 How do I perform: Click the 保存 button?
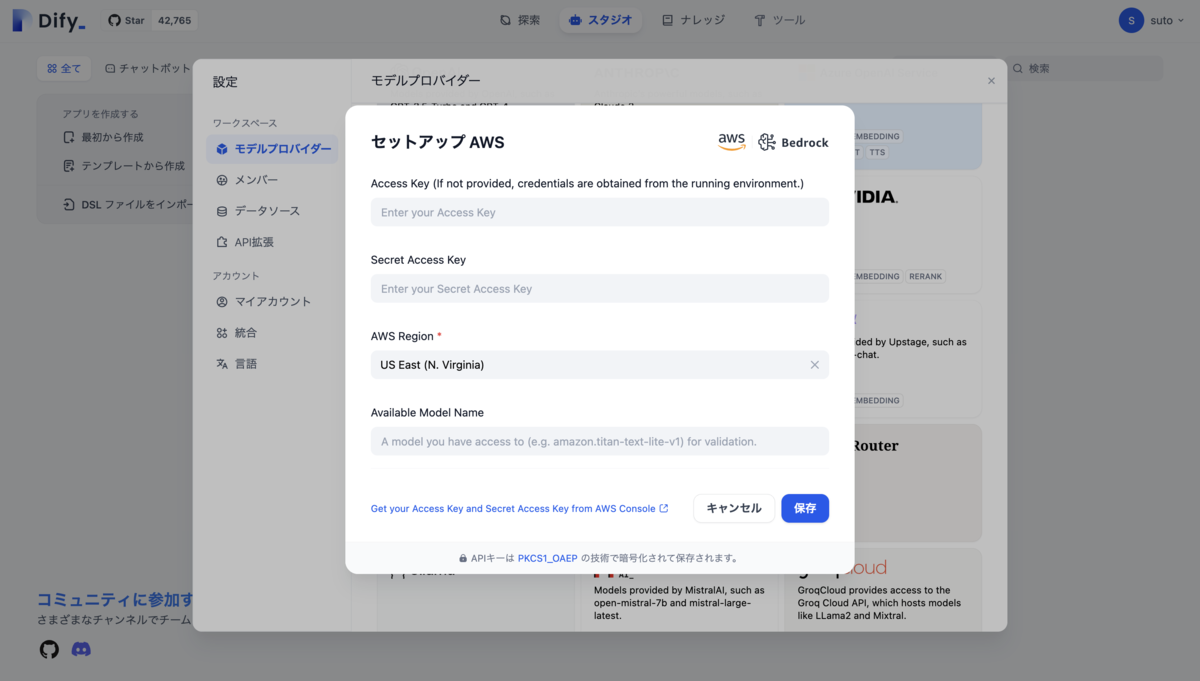tap(805, 508)
